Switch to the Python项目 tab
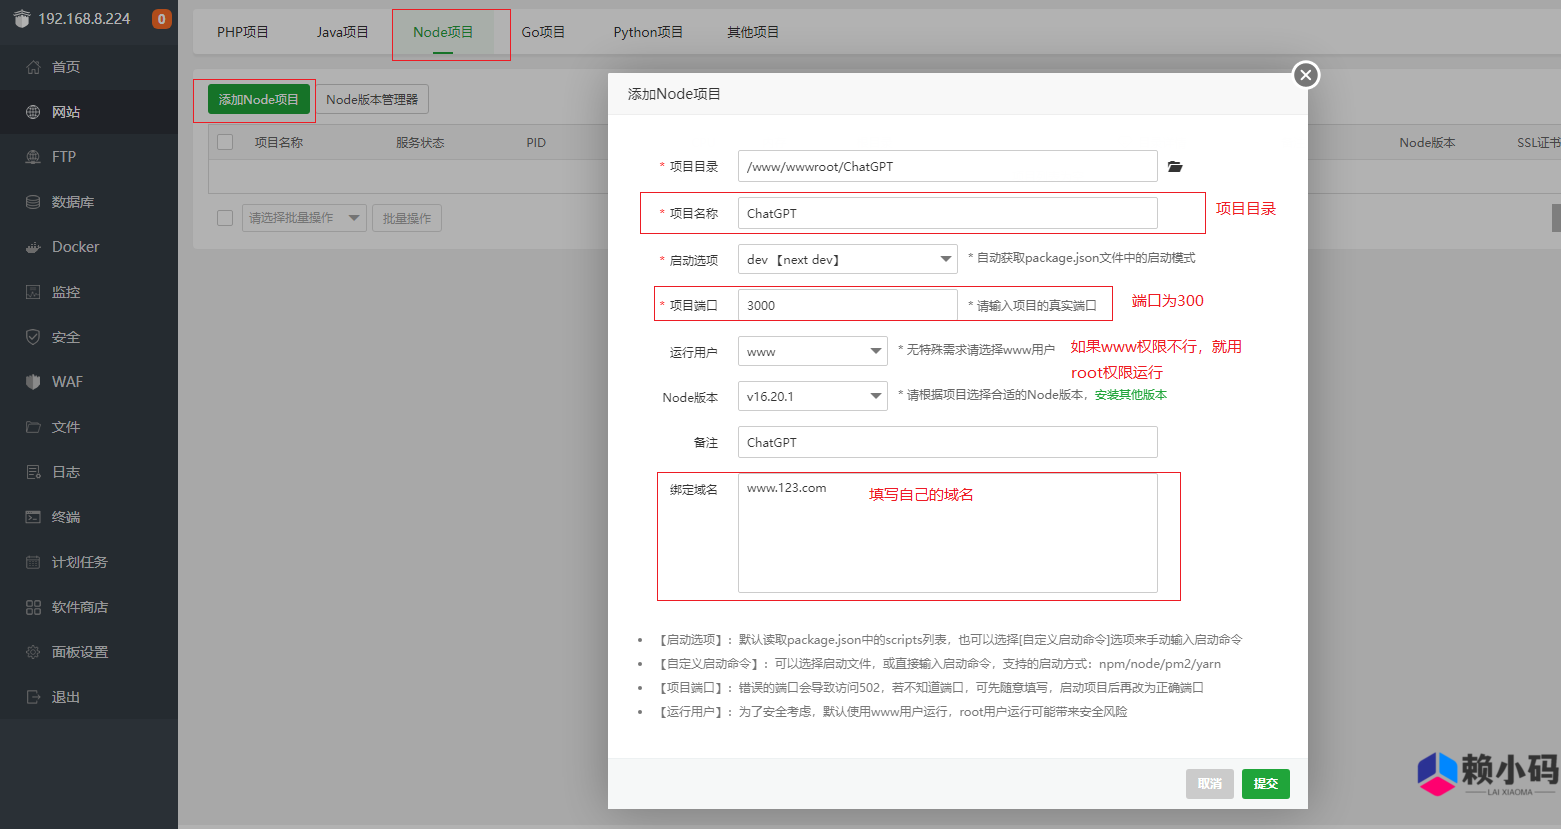The image size is (1561, 829). coord(647,31)
